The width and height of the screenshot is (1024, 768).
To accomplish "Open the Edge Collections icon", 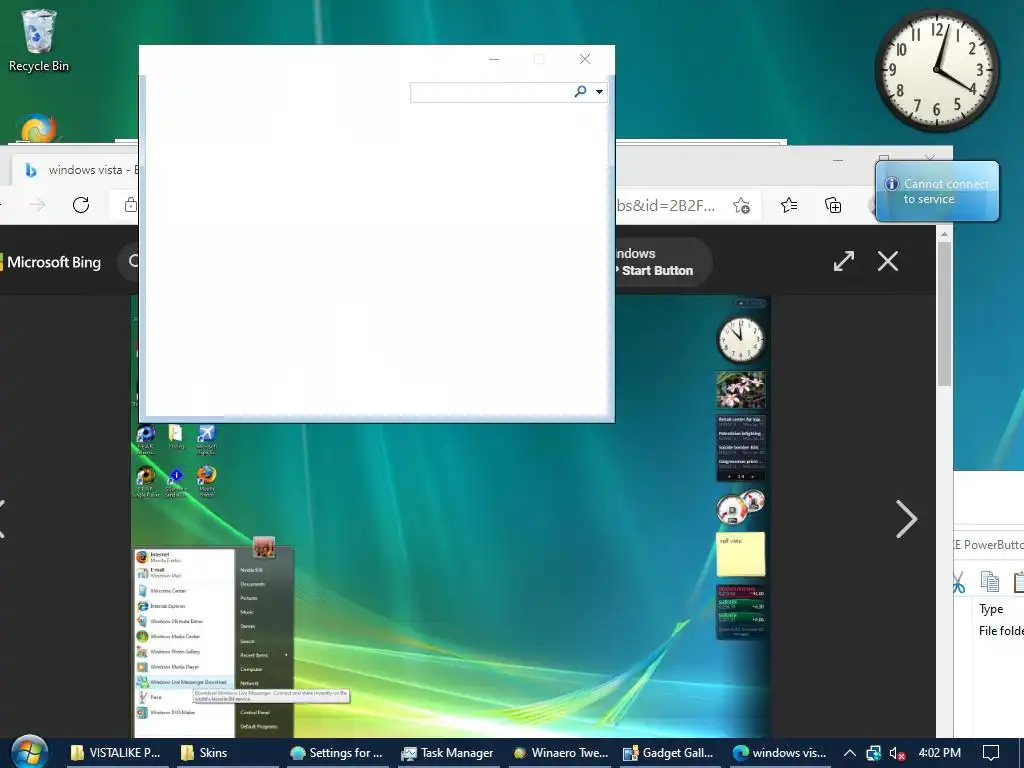I will point(833,206).
